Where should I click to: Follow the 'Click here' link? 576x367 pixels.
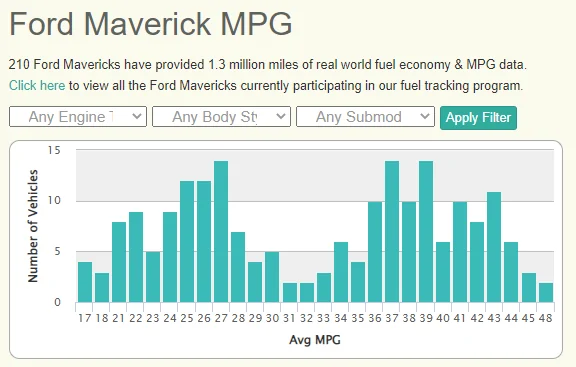(x=37, y=86)
